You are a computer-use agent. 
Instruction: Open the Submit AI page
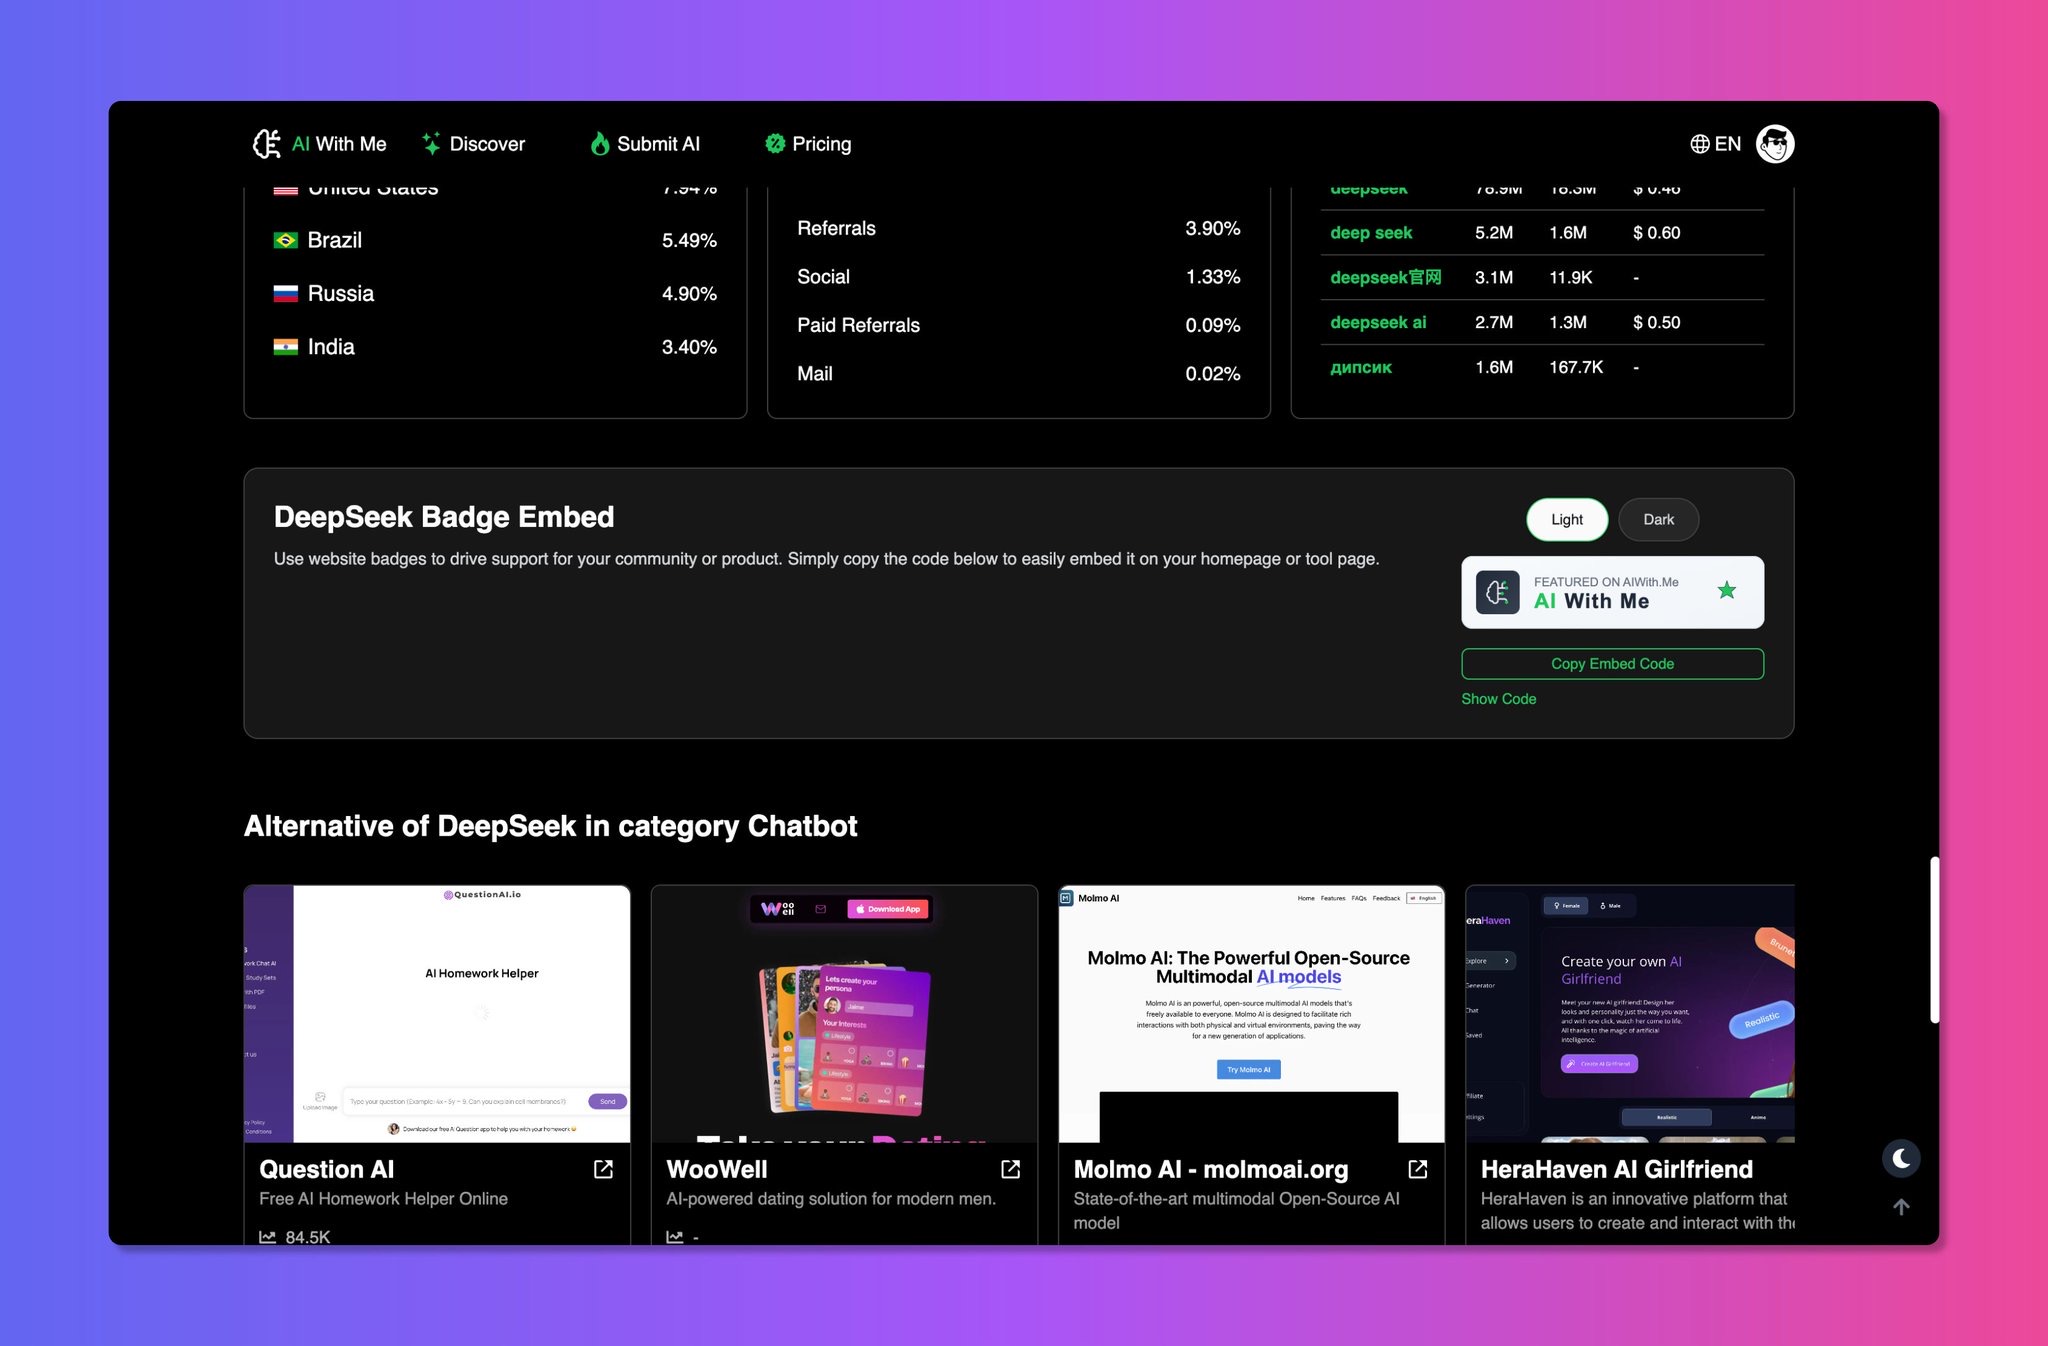[657, 144]
